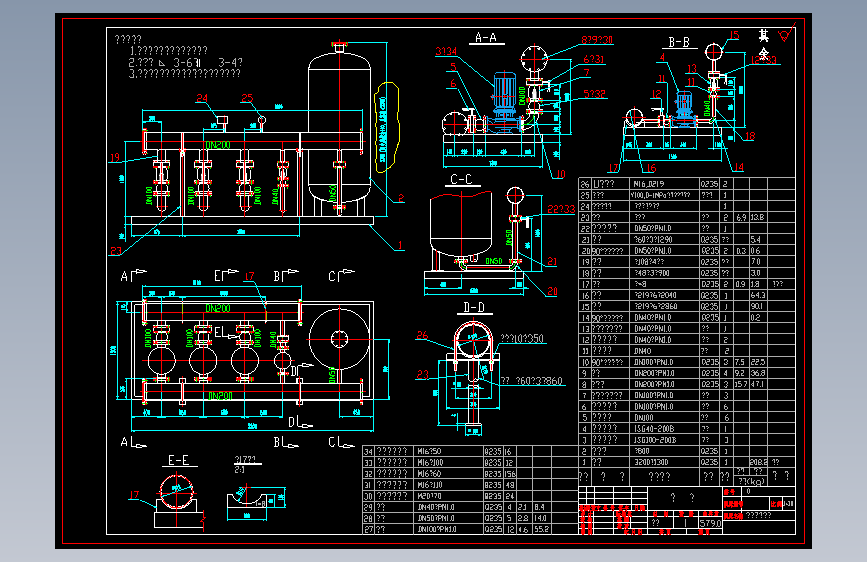Image resolution: width=867 pixels, height=562 pixels.
Task: Select red callout number 24 above the header pipe
Action: (x=202, y=98)
